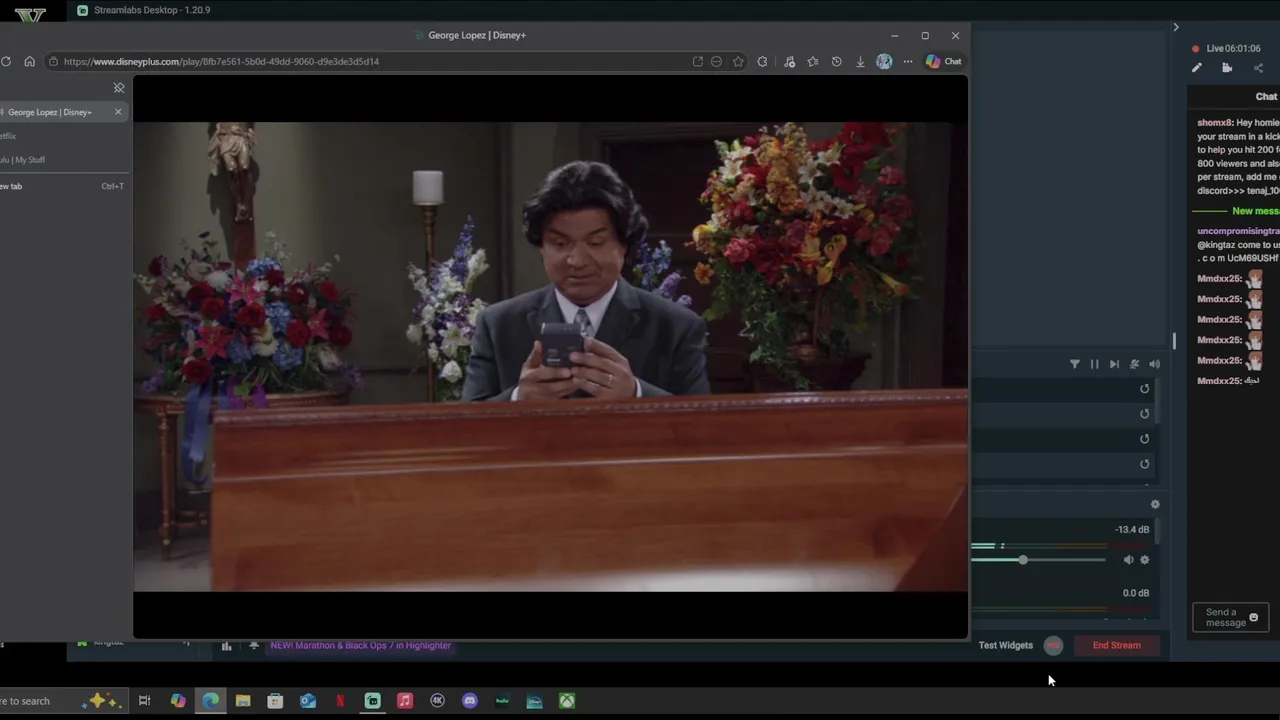Click the browser home icon
The height and width of the screenshot is (720, 1280).
tap(29, 61)
